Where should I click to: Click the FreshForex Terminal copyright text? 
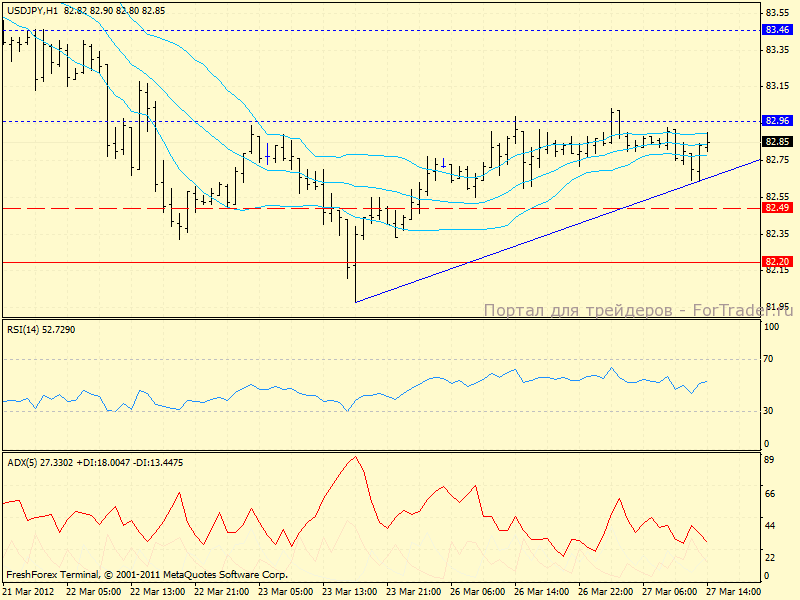[x=147, y=575]
